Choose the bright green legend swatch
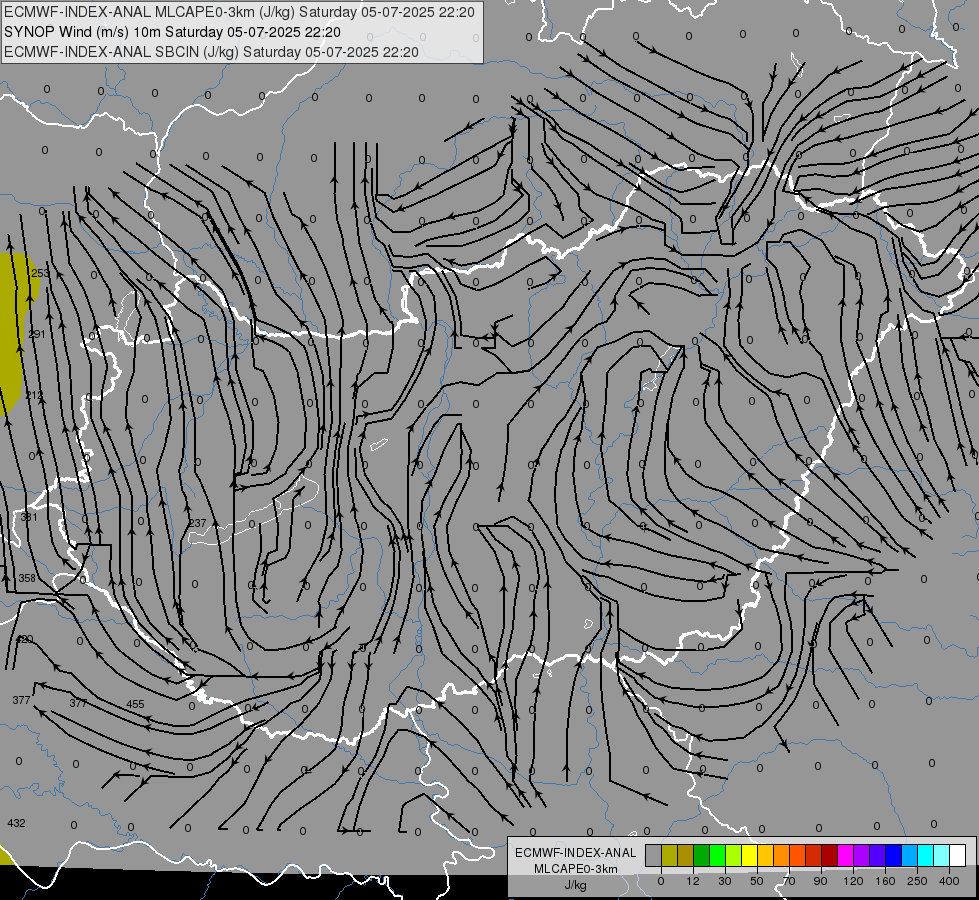979x900 pixels. pyautogui.click(x=717, y=856)
